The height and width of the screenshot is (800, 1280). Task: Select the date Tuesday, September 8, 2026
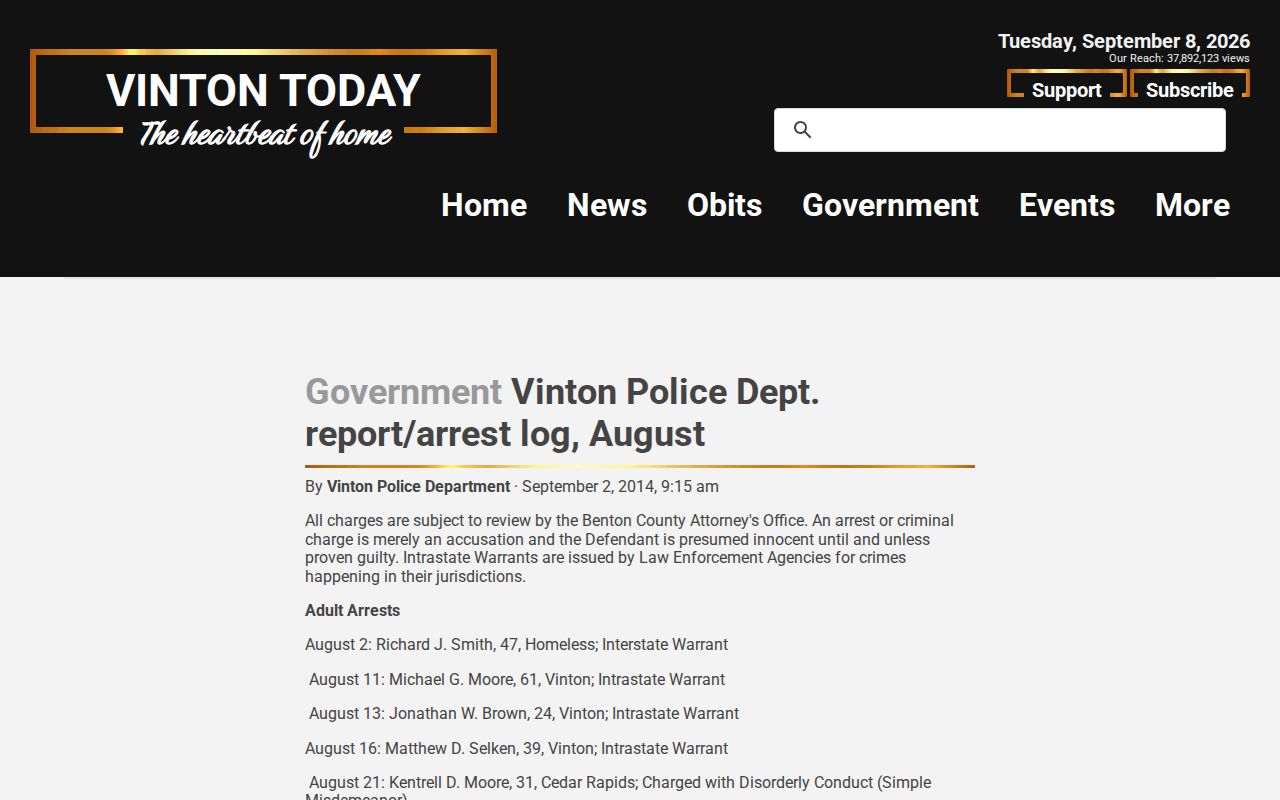tap(1124, 41)
